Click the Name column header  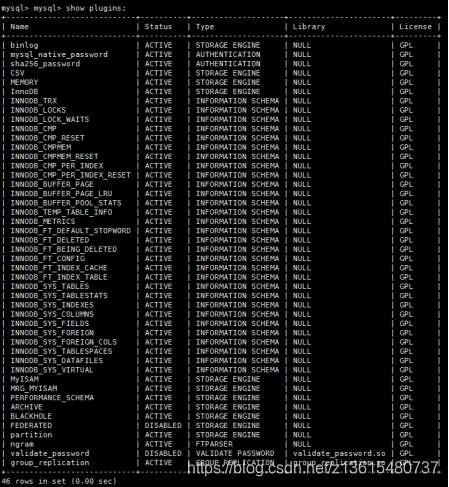coord(19,27)
